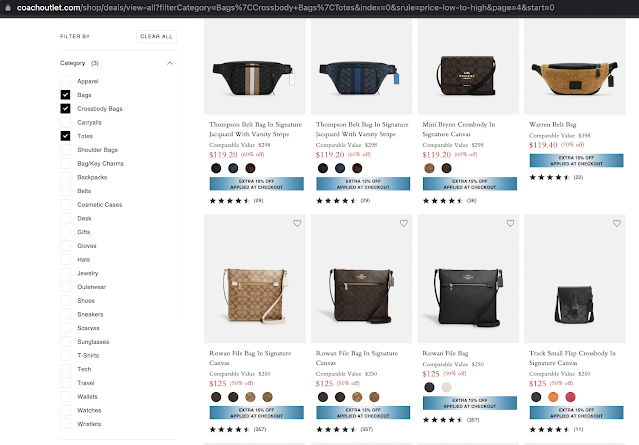The width and height of the screenshot is (639, 445).
Task: Select navy swatch on first Thompson Belt Bag
Action: pos(233,168)
